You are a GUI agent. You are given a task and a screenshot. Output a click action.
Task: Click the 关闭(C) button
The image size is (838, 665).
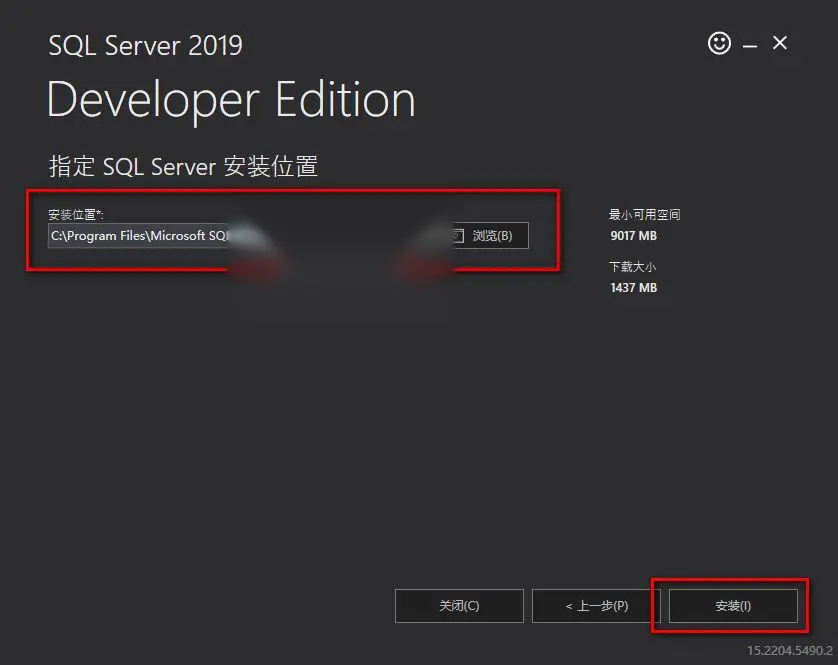pos(459,606)
